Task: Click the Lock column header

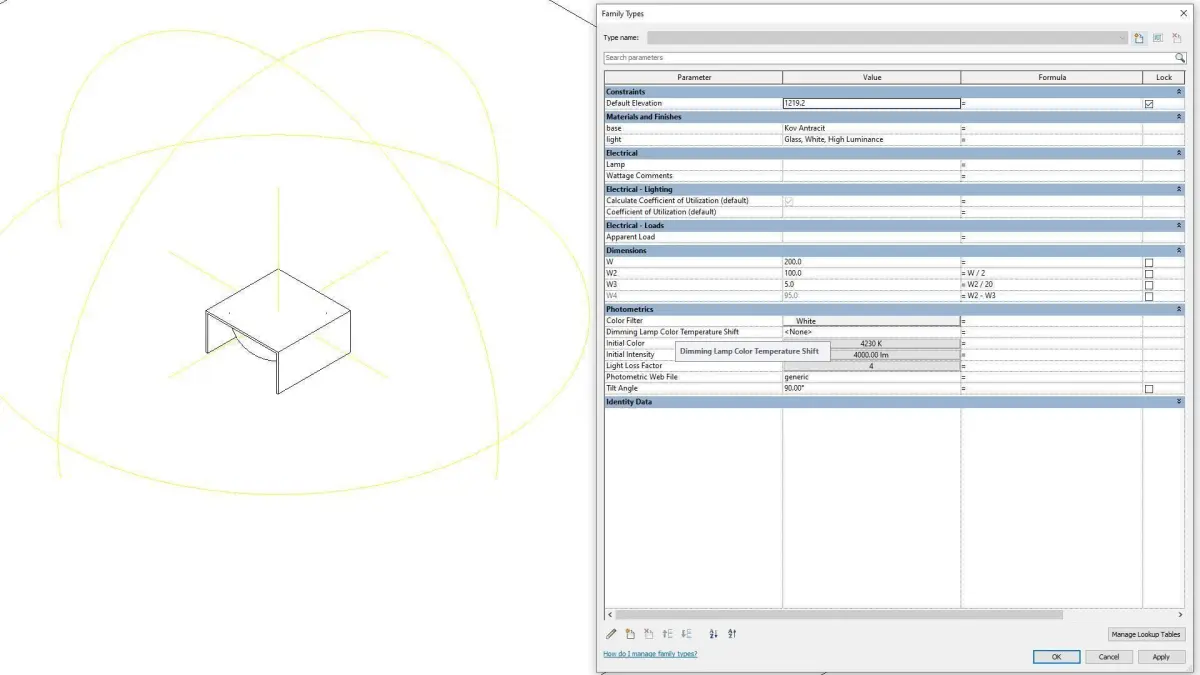Action: click(x=1164, y=77)
